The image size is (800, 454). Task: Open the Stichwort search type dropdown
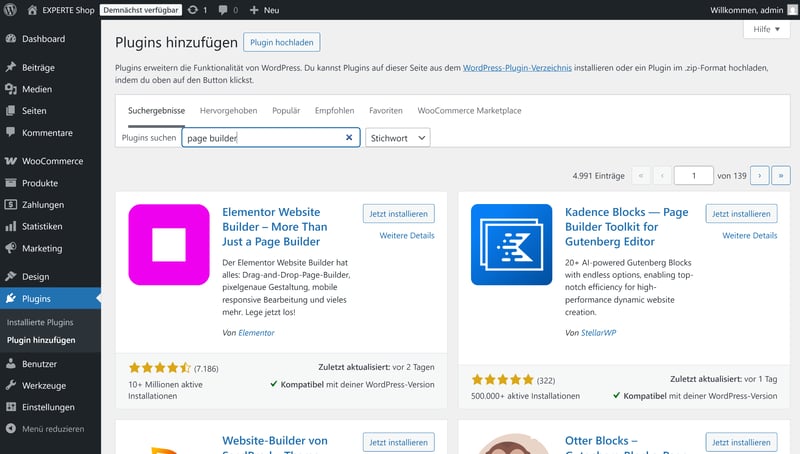[397, 138]
